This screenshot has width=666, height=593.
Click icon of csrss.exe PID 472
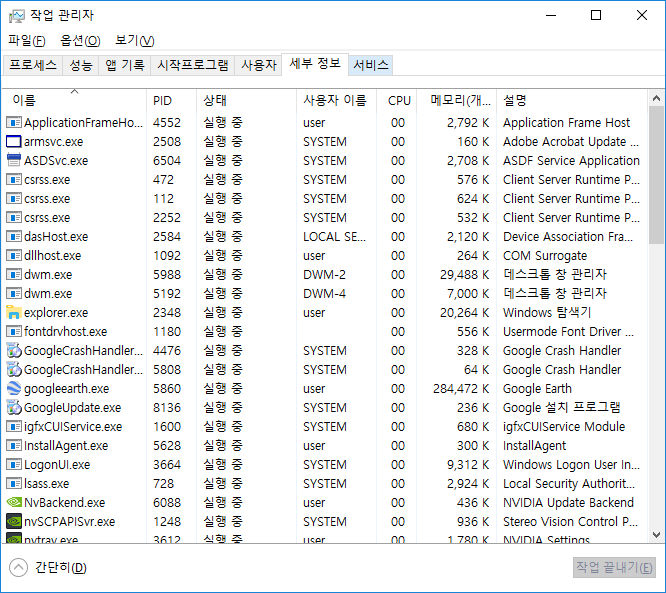(14, 179)
